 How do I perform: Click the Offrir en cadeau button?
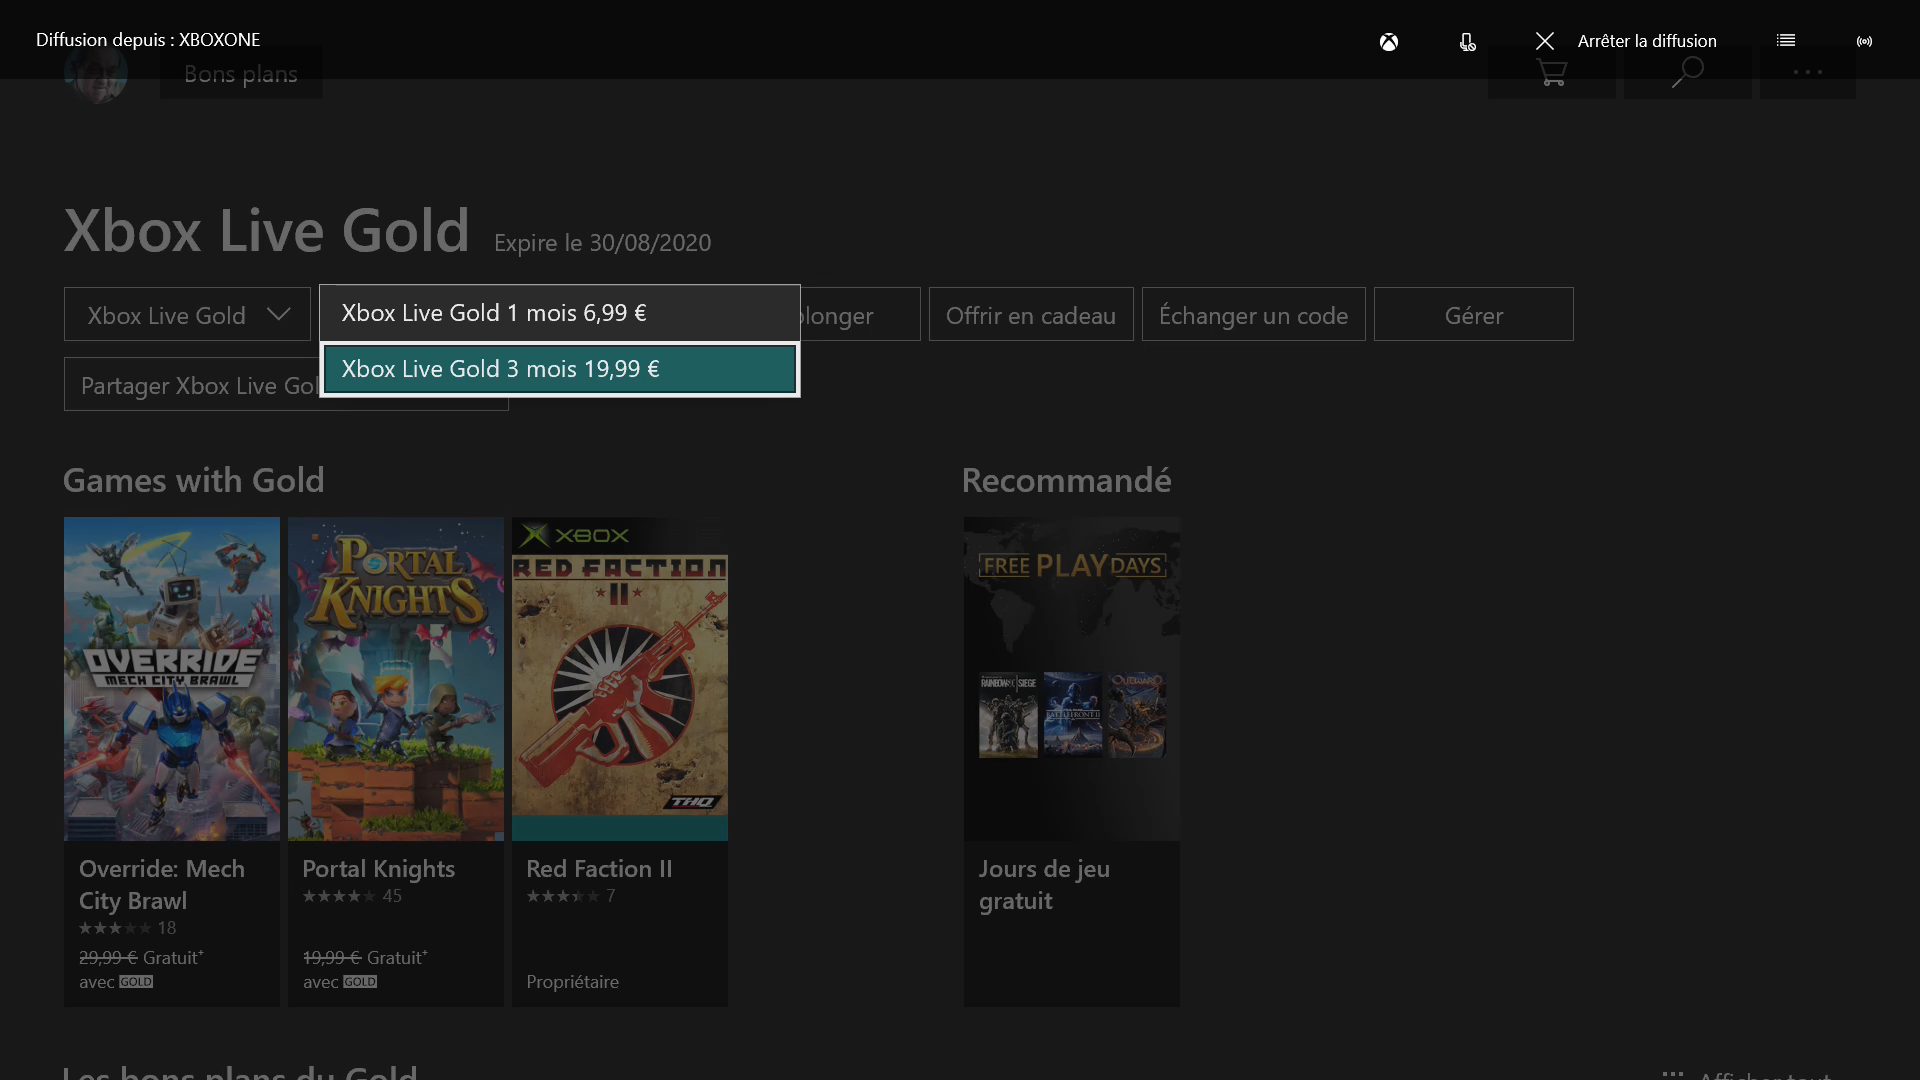[1031, 315]
